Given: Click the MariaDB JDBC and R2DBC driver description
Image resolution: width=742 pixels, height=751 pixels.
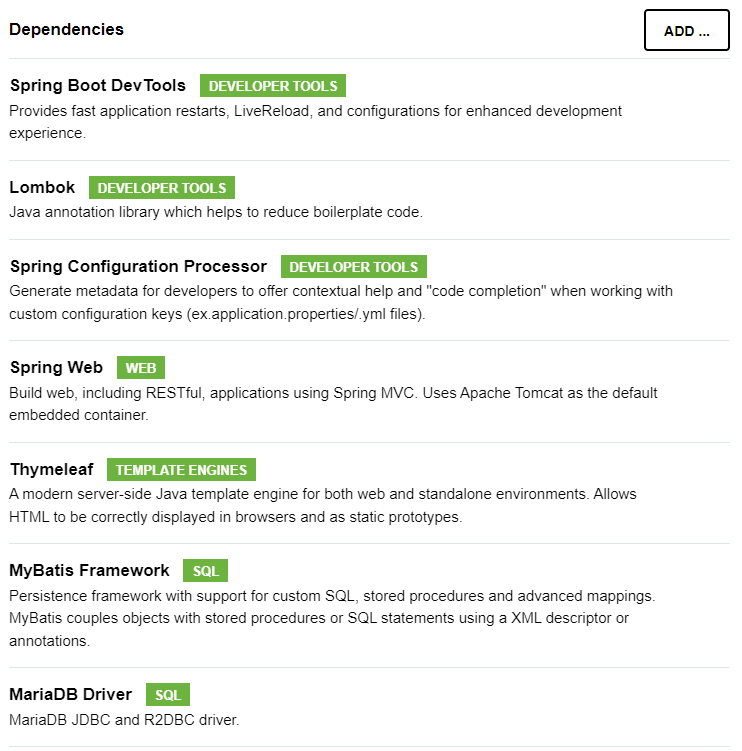Looking at the screenshot, I should click(x=124, y=720).
